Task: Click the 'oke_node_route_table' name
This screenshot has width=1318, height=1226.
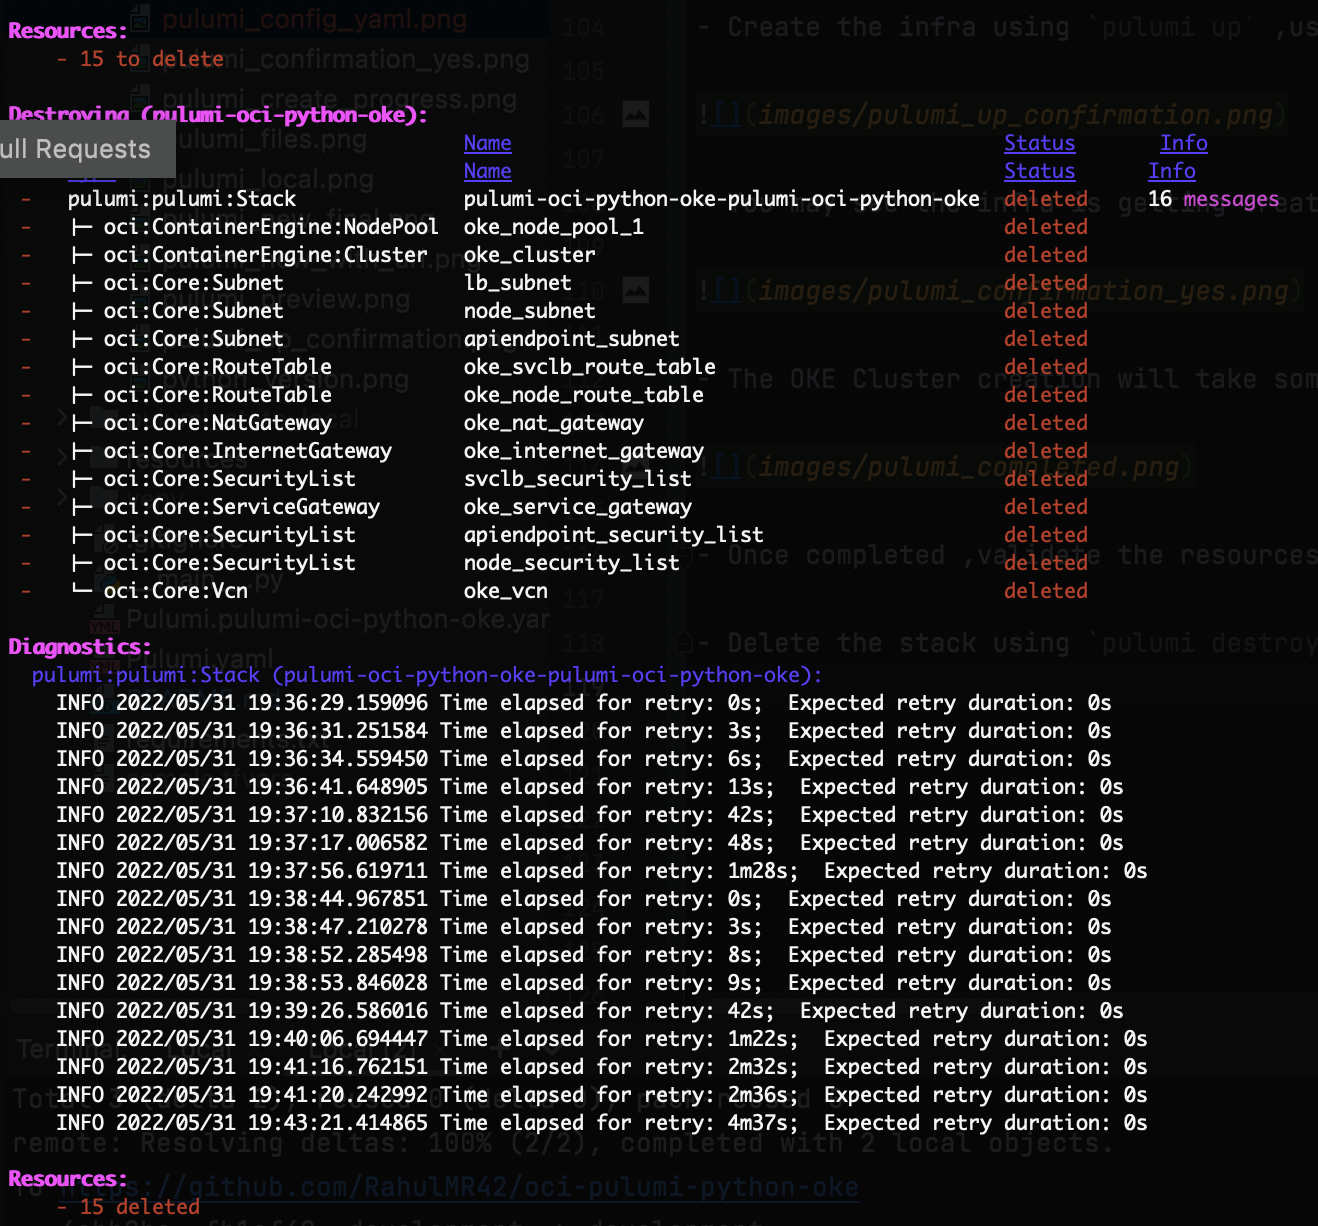Action: [x=584, y=395]
